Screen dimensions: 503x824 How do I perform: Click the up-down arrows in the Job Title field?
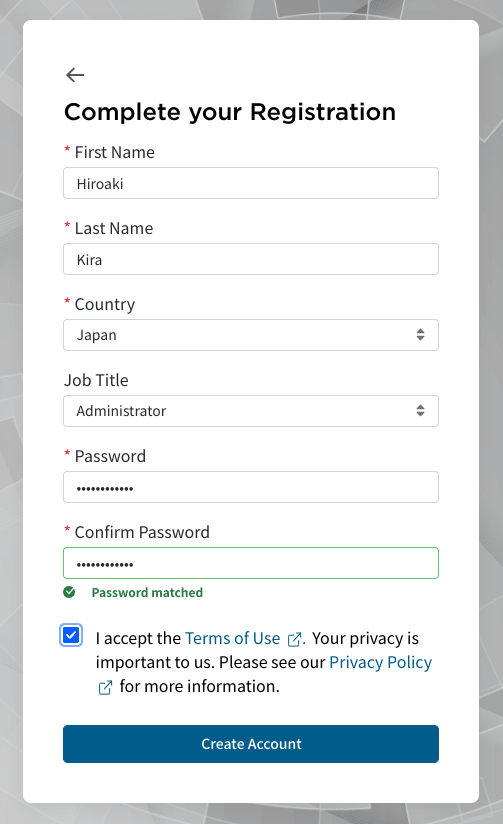(x=420, y=411)
